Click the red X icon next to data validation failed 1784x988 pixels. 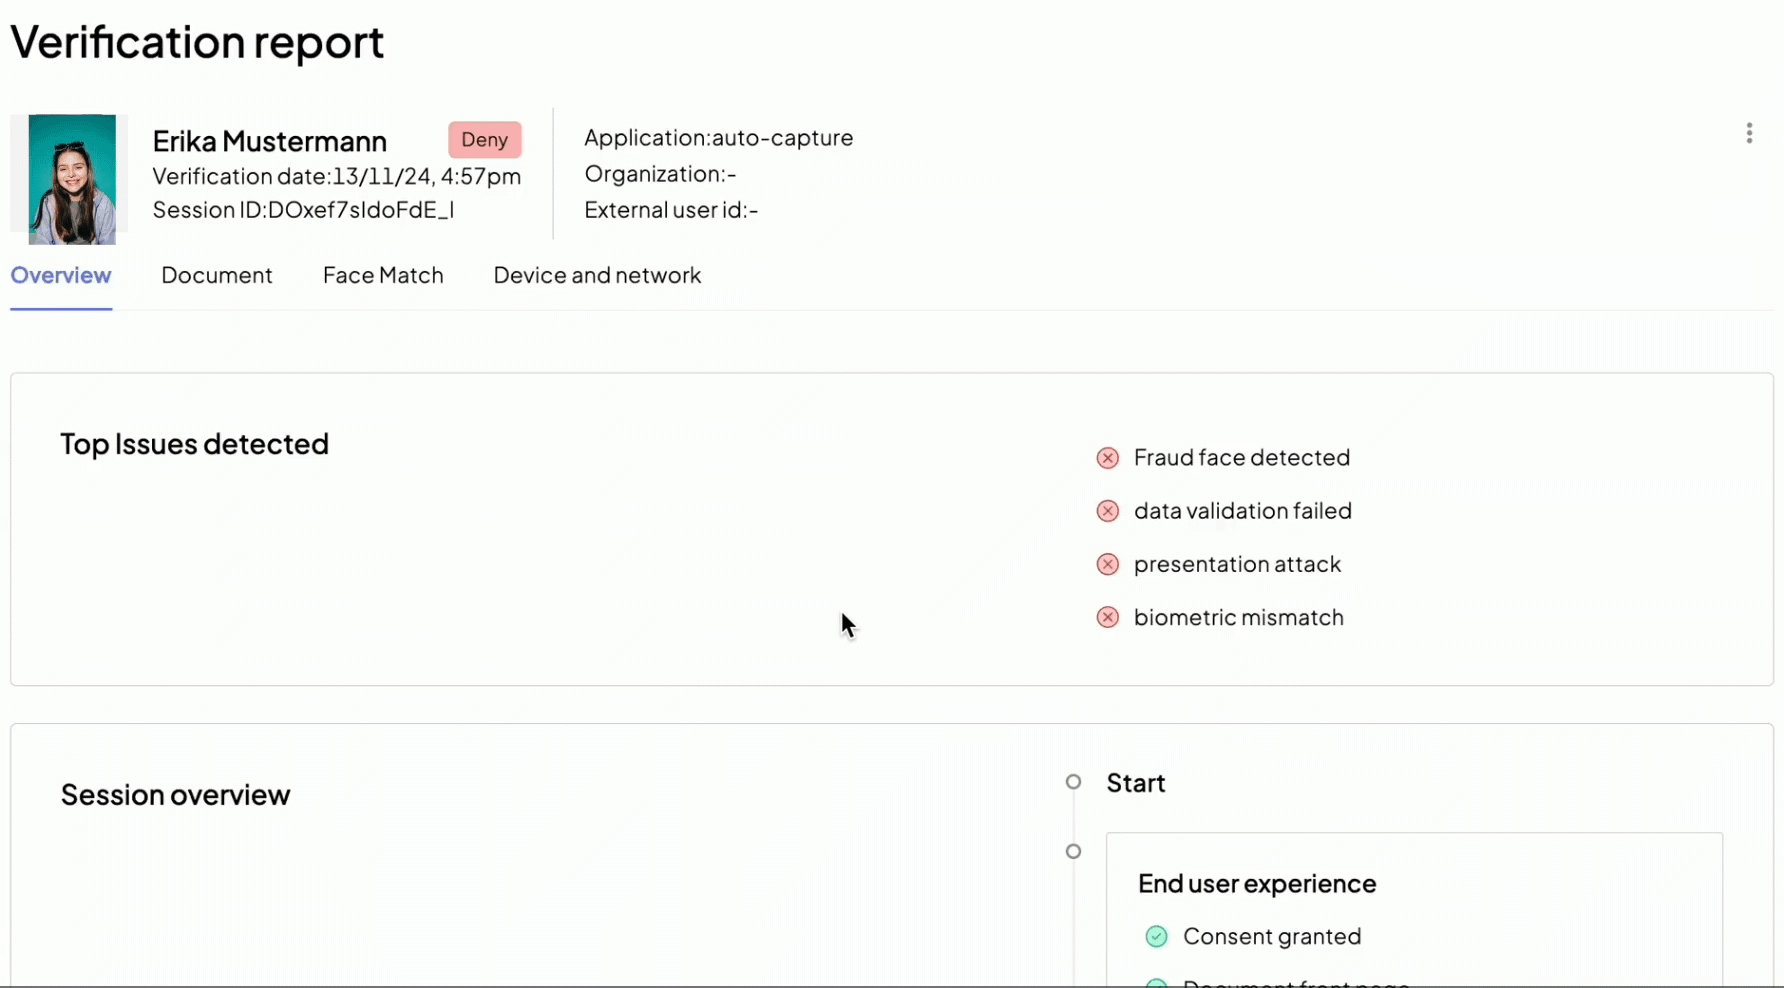(x=1107, y=511)
